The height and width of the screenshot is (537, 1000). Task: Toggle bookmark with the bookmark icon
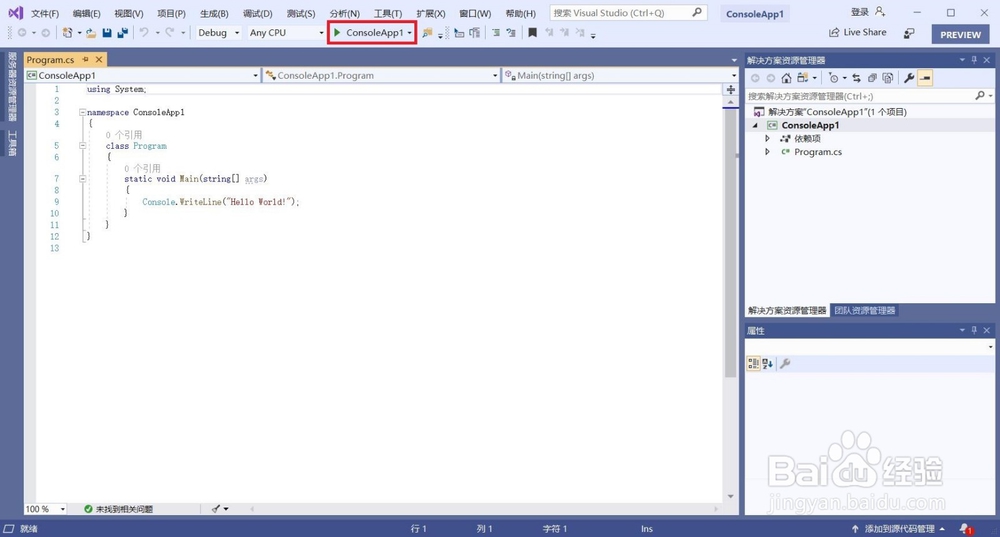point(533,33)
